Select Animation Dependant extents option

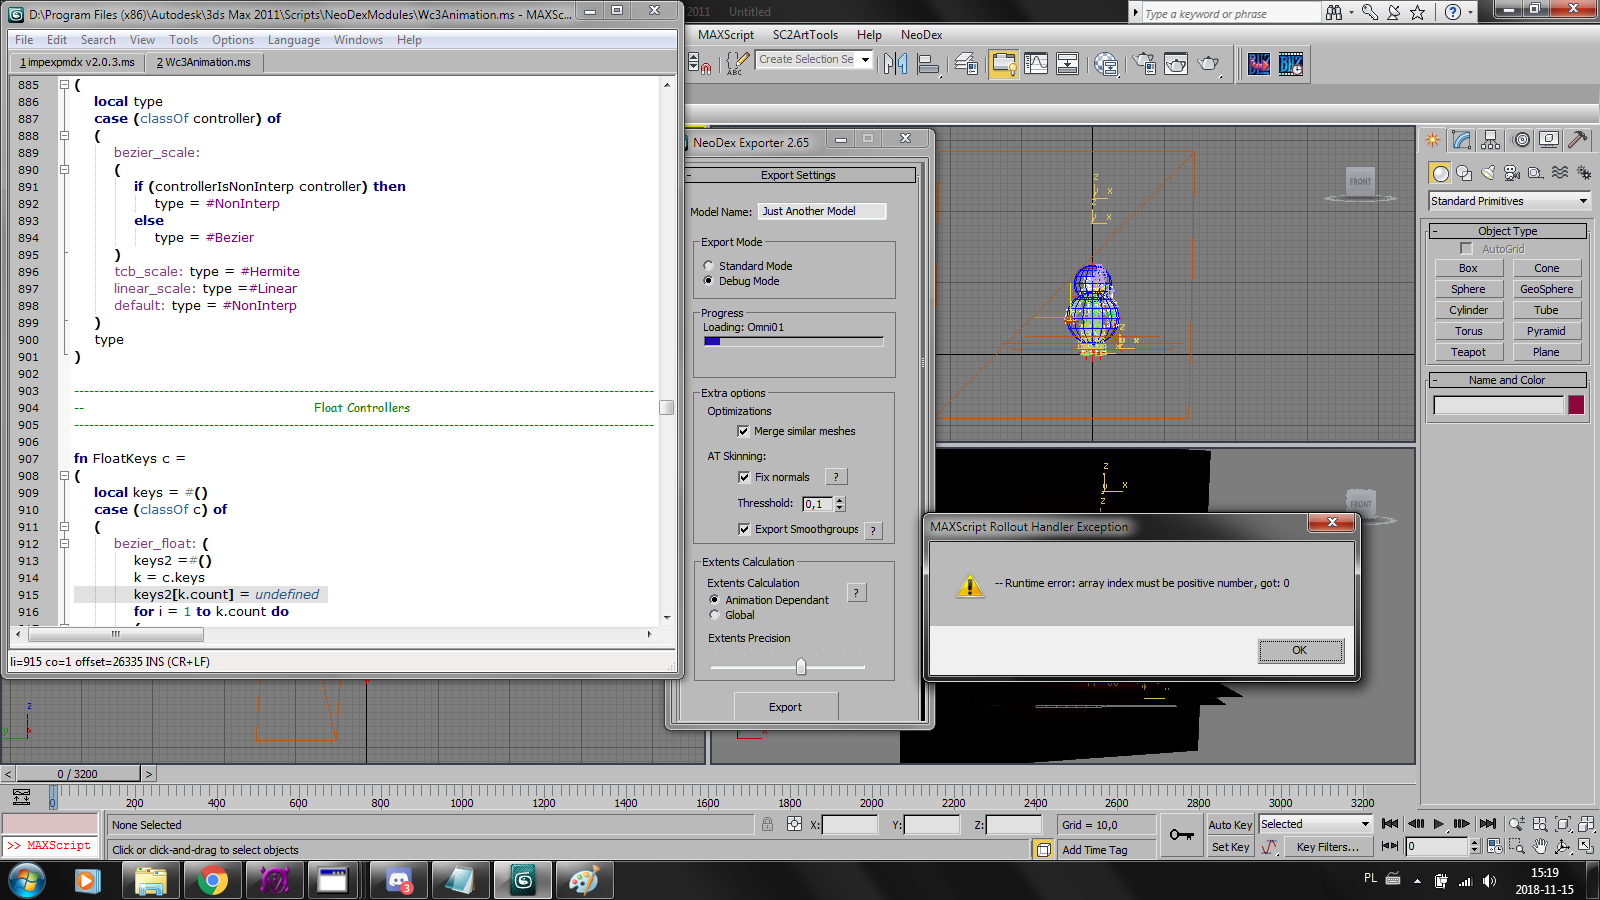coord(714,600)
